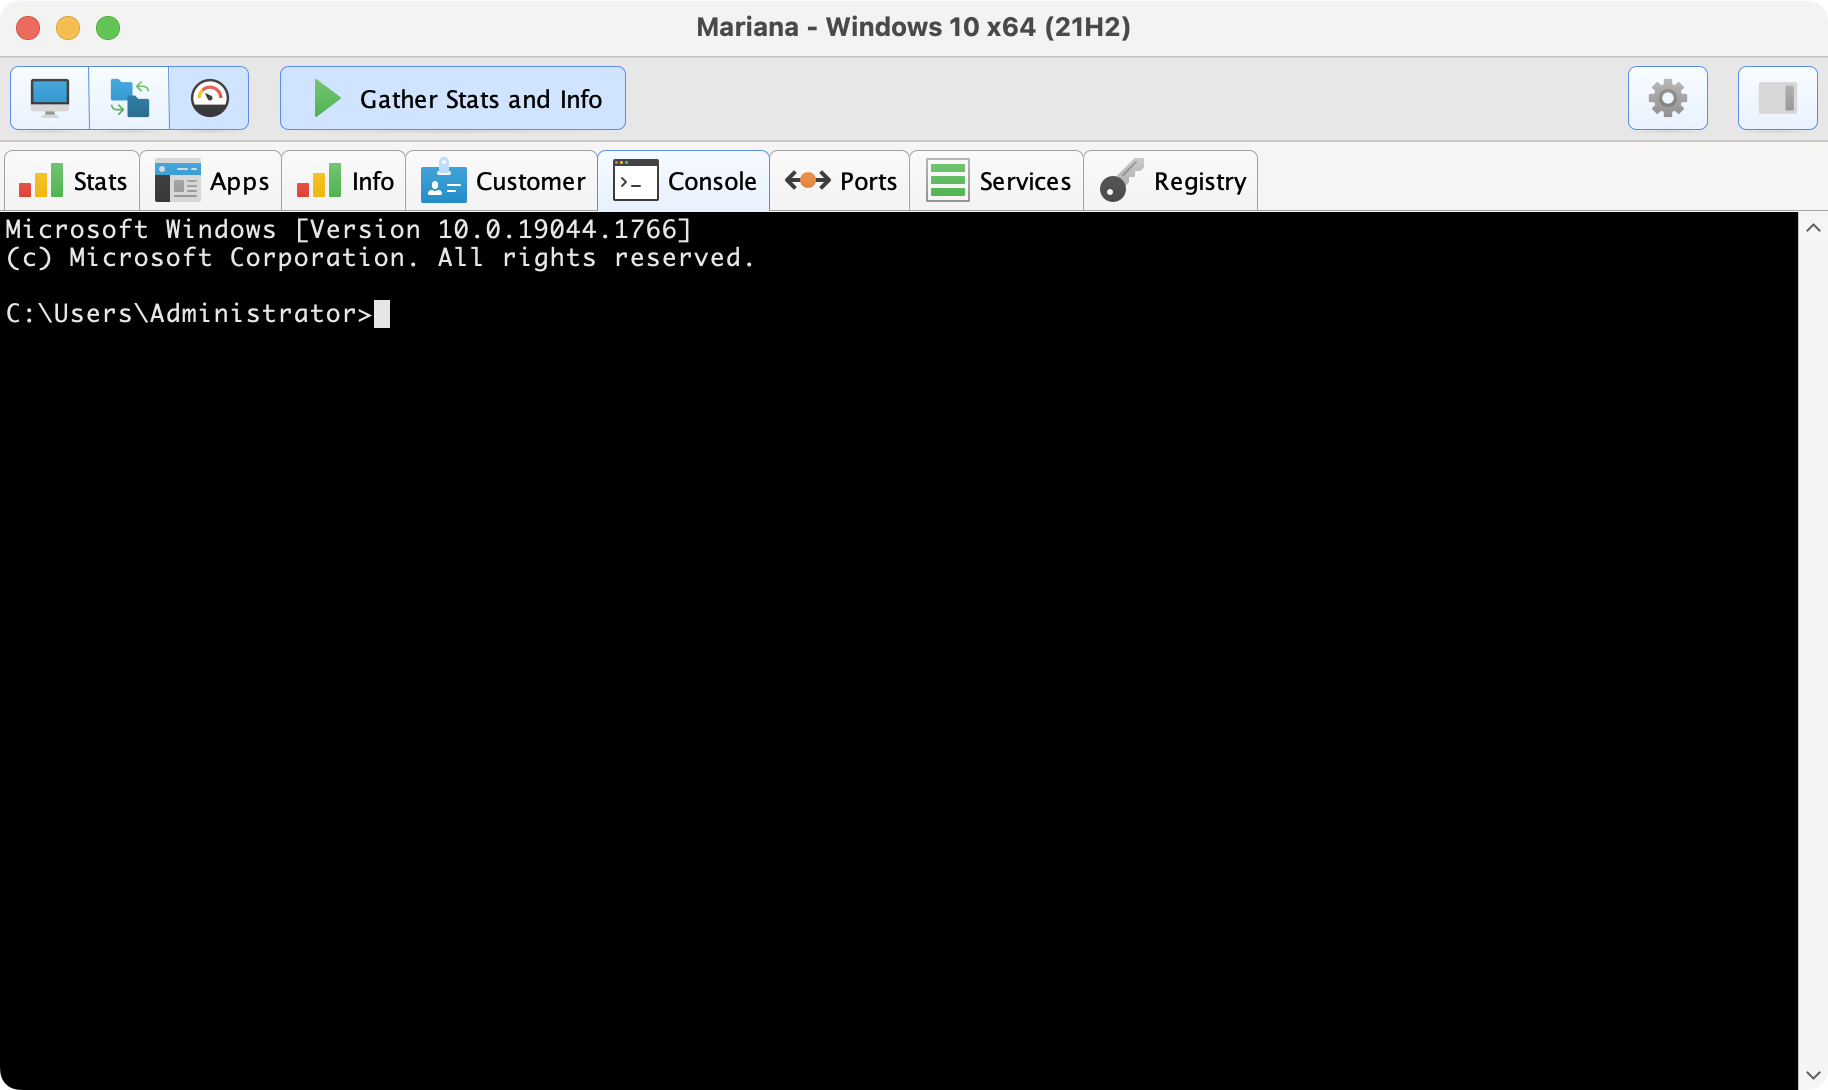Switch to the Stats tab
1828x1090 pixels.
tap(73, 181)
